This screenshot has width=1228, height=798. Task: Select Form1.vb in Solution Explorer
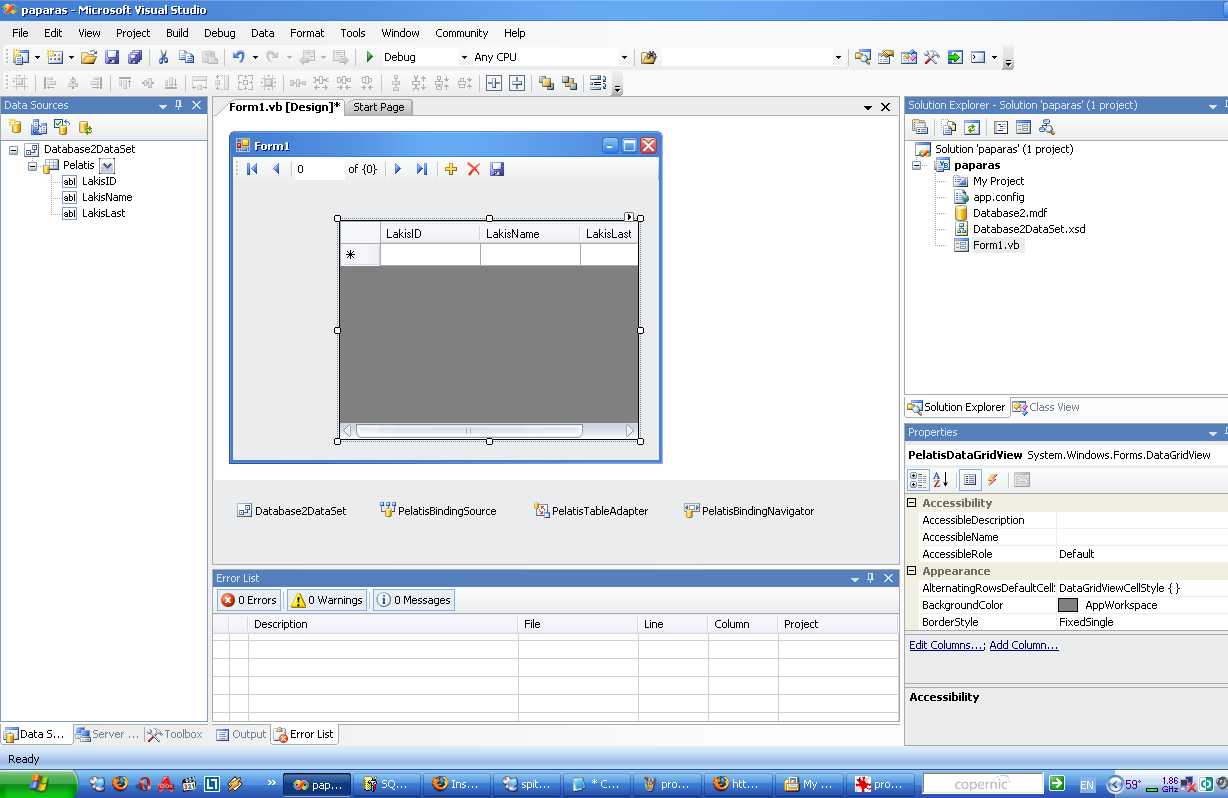pos(996,245)
